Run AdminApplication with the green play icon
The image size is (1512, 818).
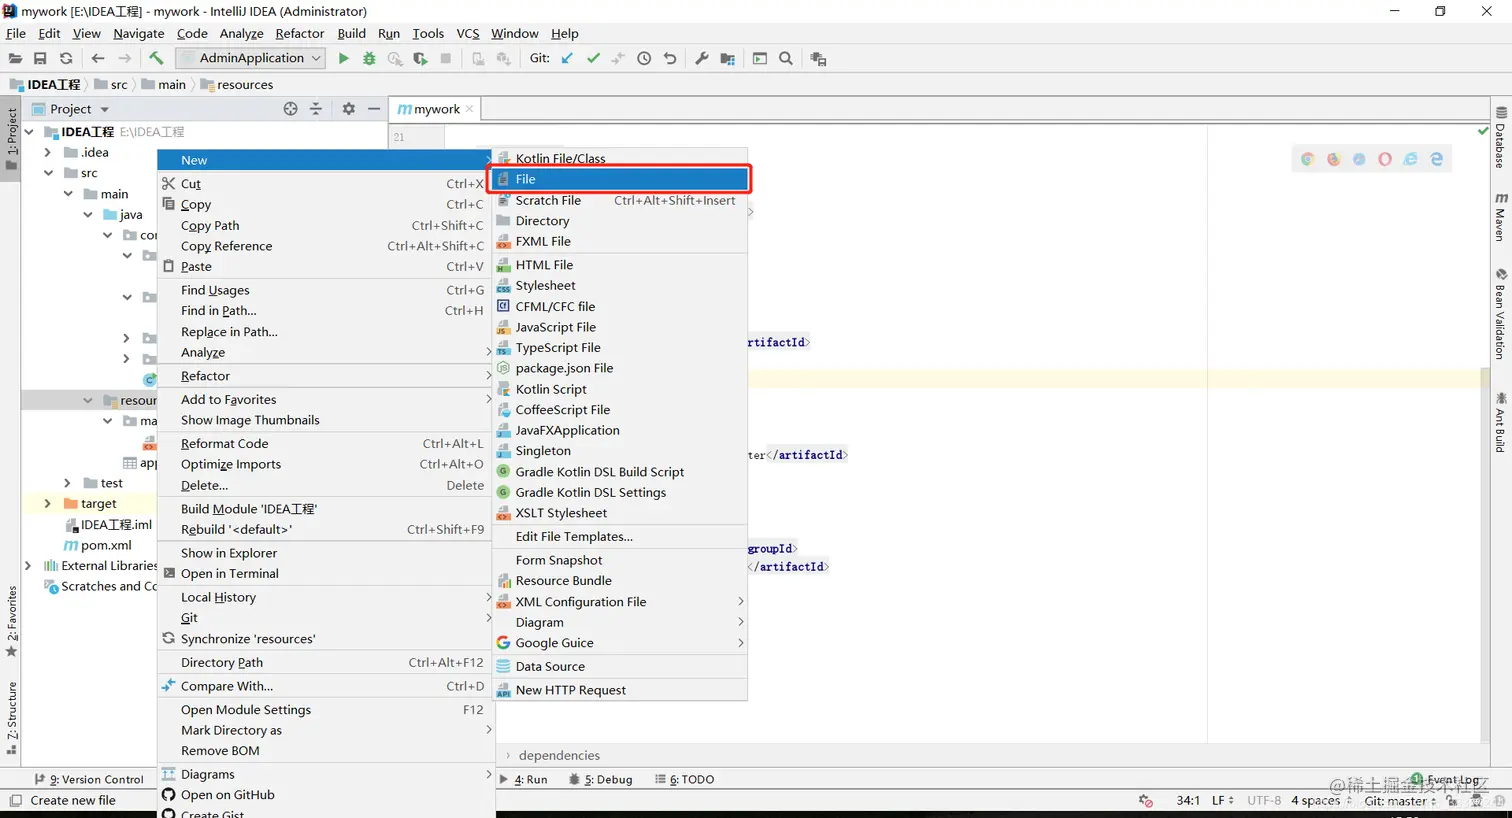coord(343,59)
